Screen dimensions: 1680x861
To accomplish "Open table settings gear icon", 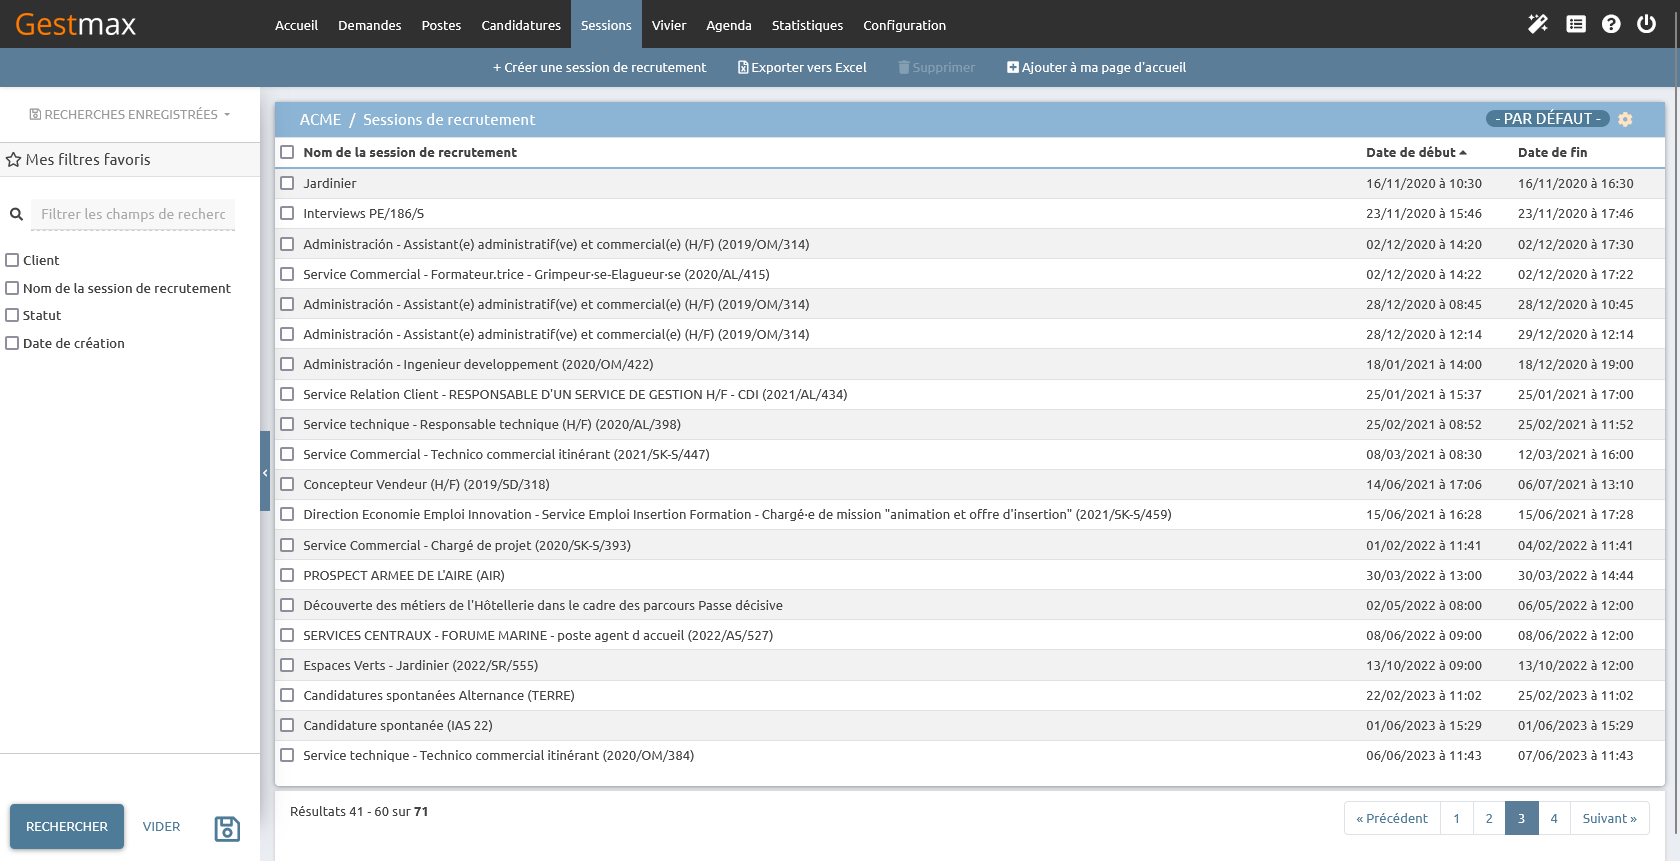I will tap(1625, 119).
